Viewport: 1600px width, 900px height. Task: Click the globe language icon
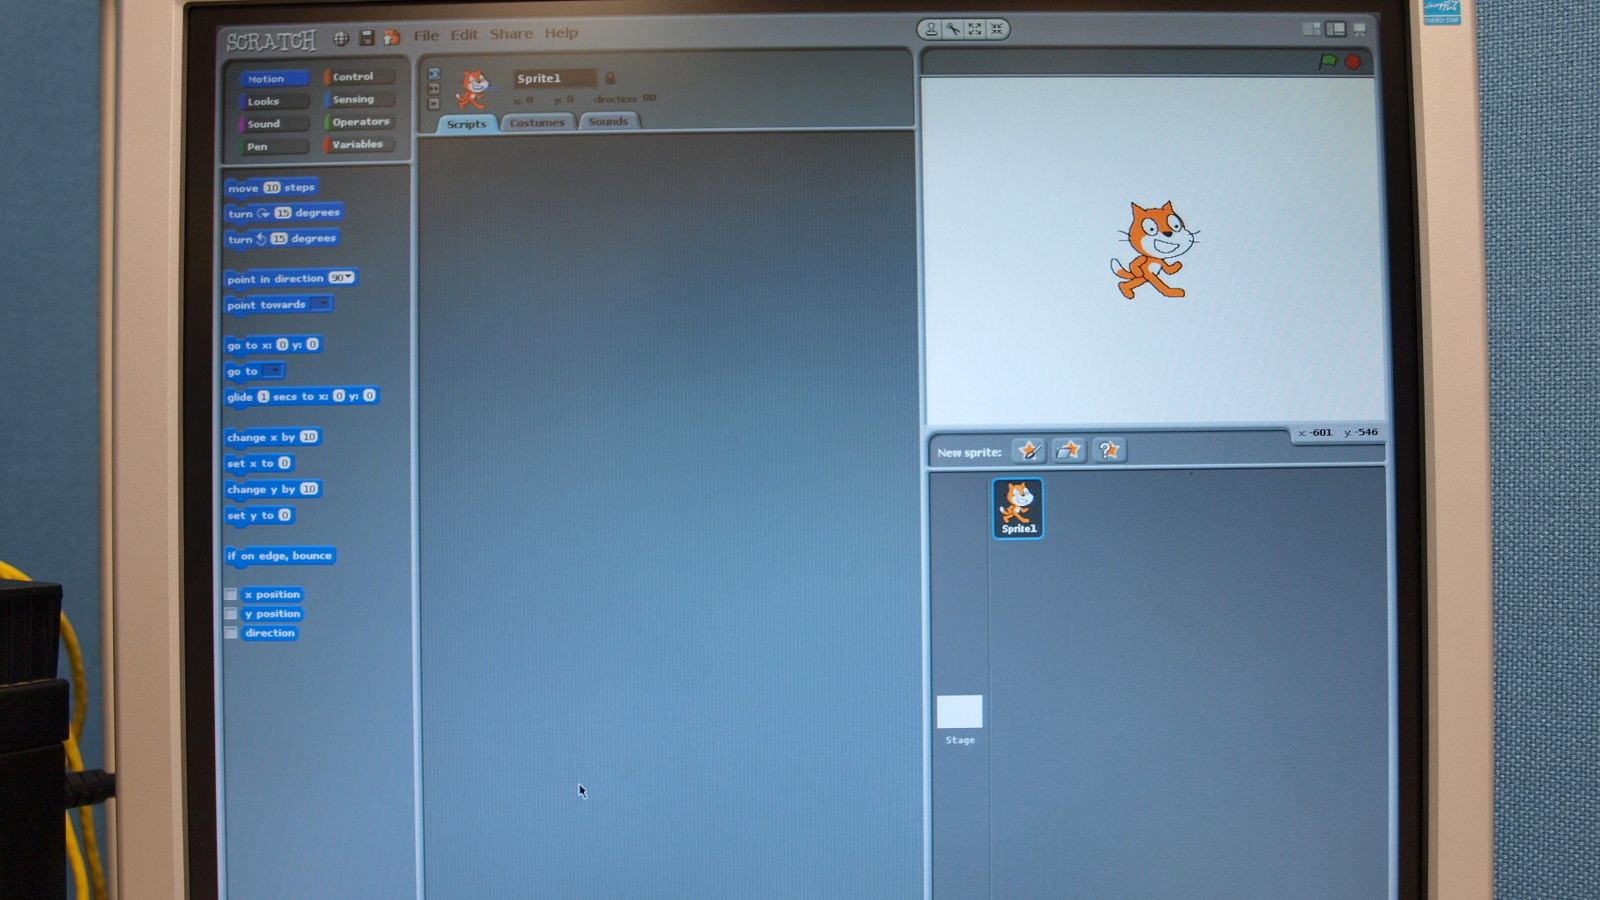341,38
